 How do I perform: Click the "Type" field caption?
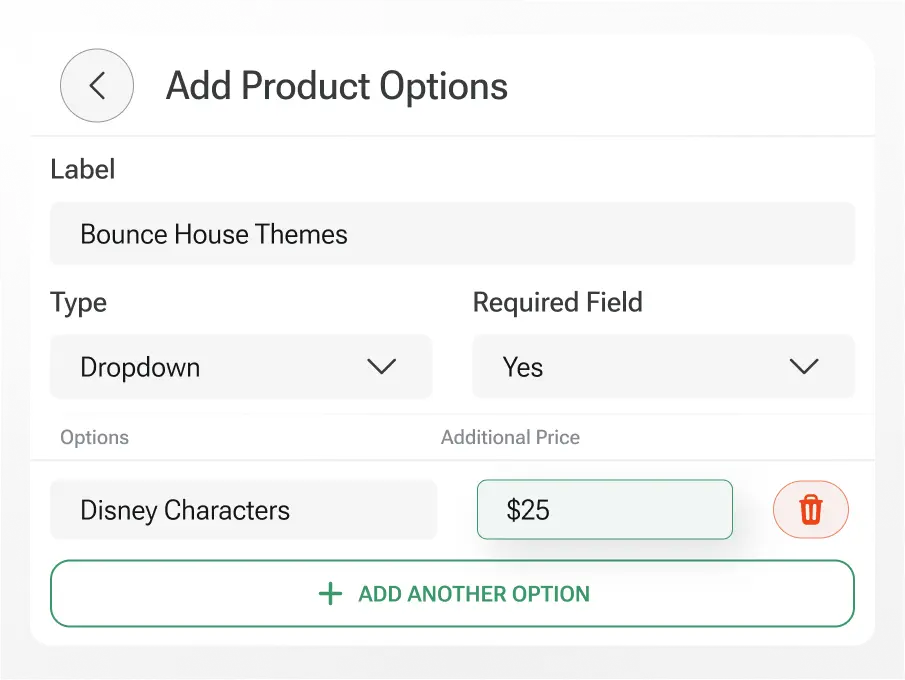78,302
